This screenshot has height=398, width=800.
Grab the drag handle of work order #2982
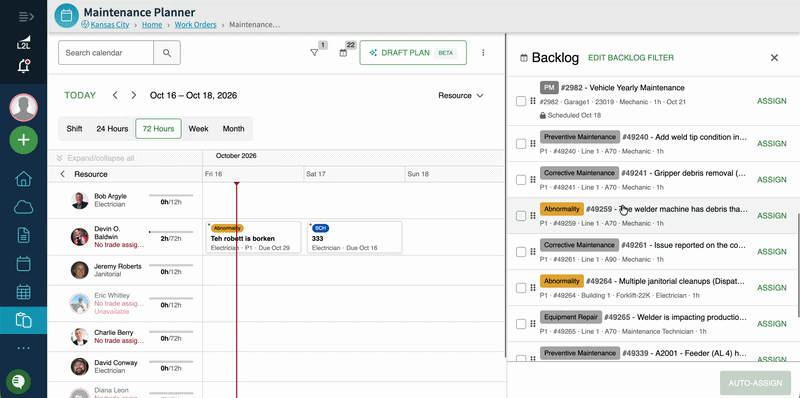pyautogui.click(x=533, y=101)
